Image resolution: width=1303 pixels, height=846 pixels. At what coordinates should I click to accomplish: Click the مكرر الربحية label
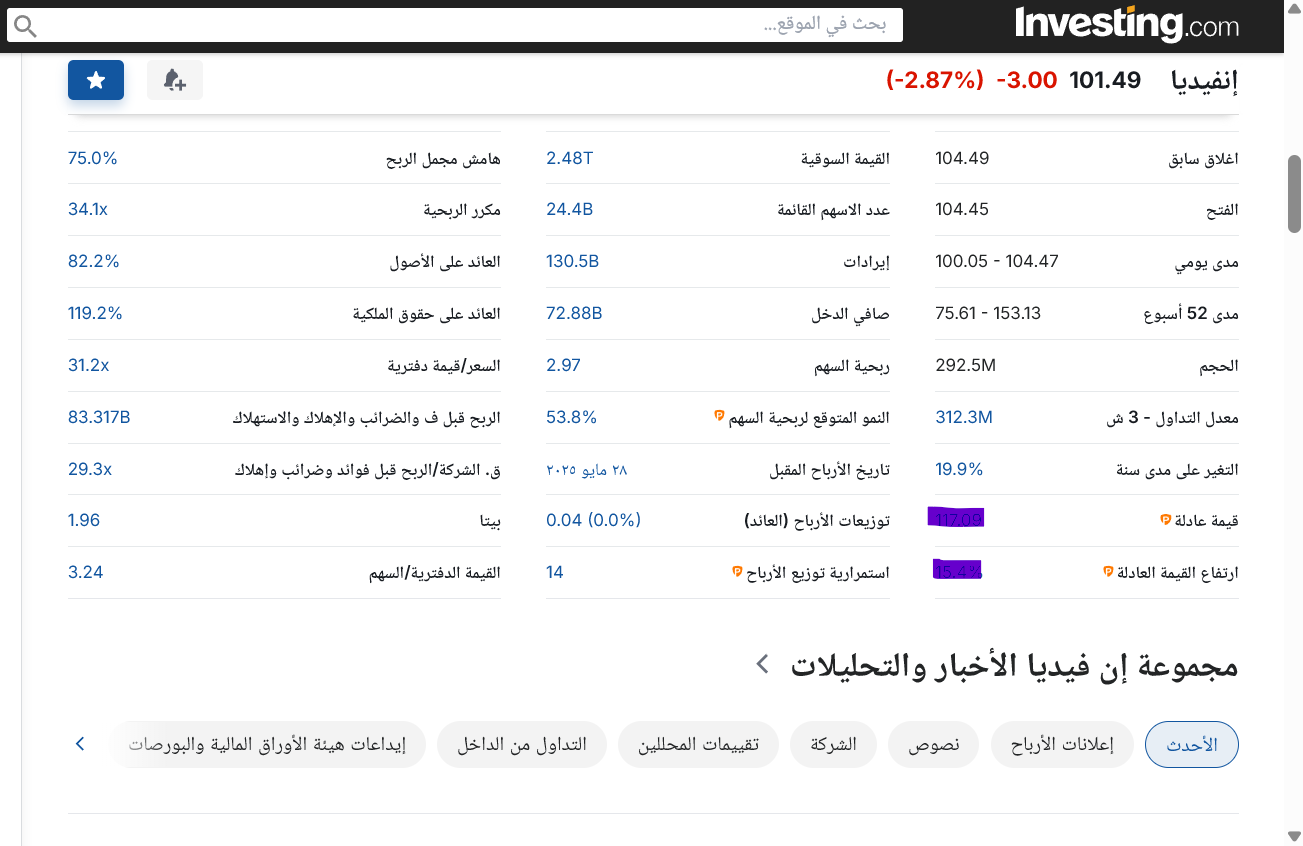click(x=462, y=210)
